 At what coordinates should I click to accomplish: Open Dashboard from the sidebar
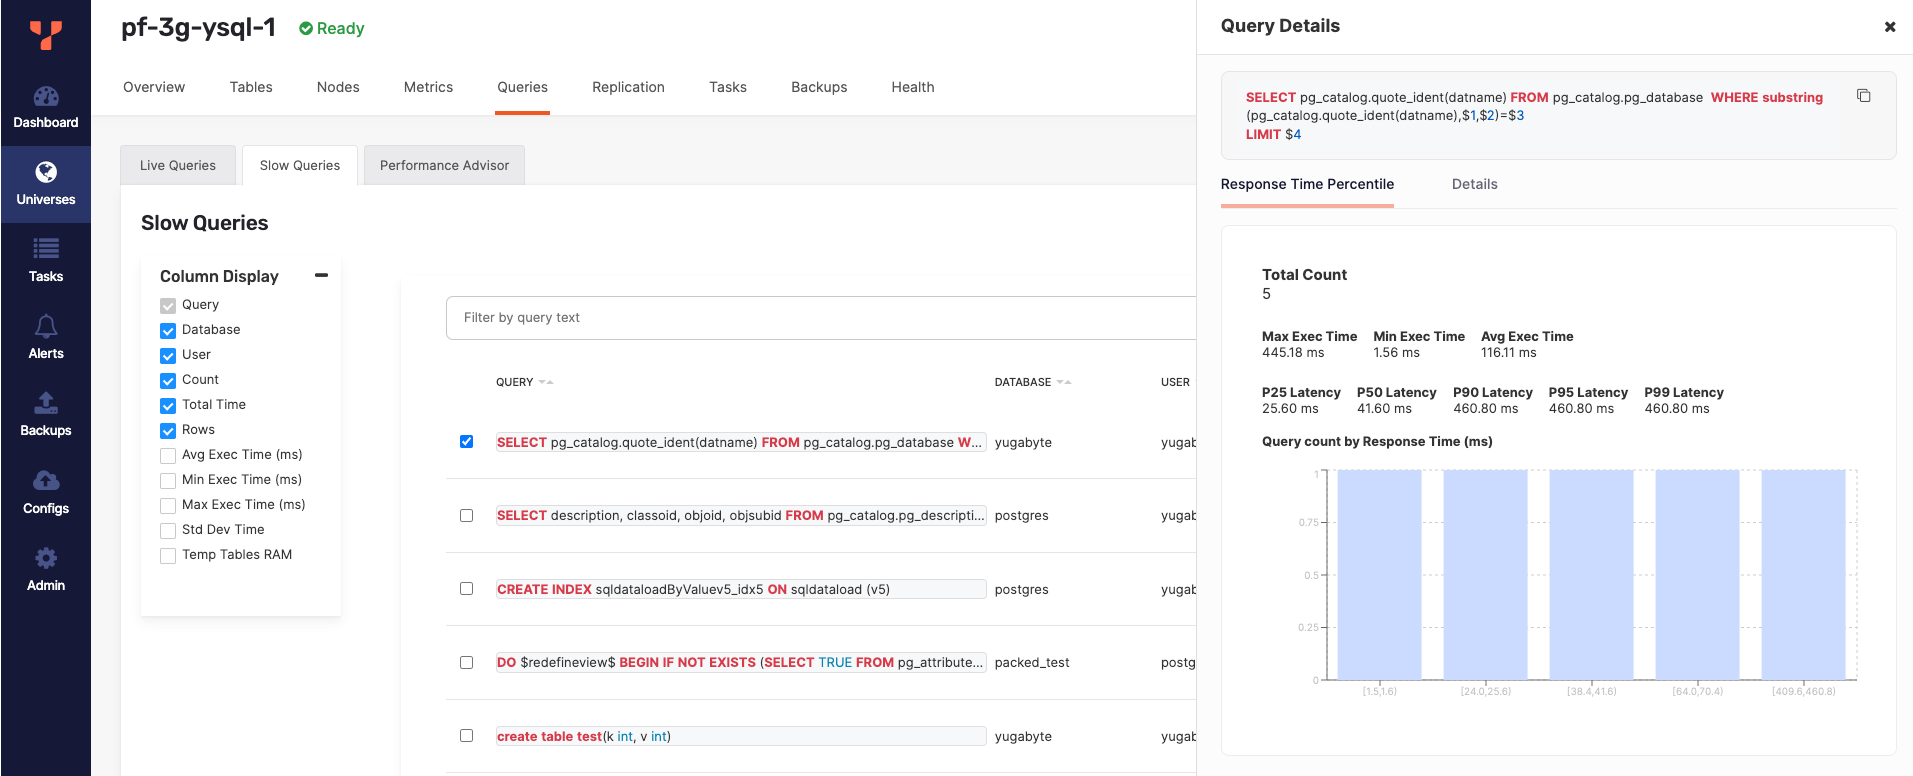point(46,108)
